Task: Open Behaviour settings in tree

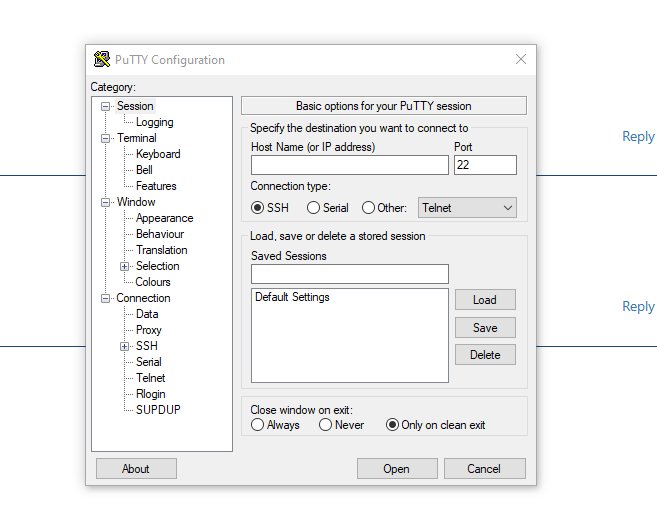Action: (160, 234)
